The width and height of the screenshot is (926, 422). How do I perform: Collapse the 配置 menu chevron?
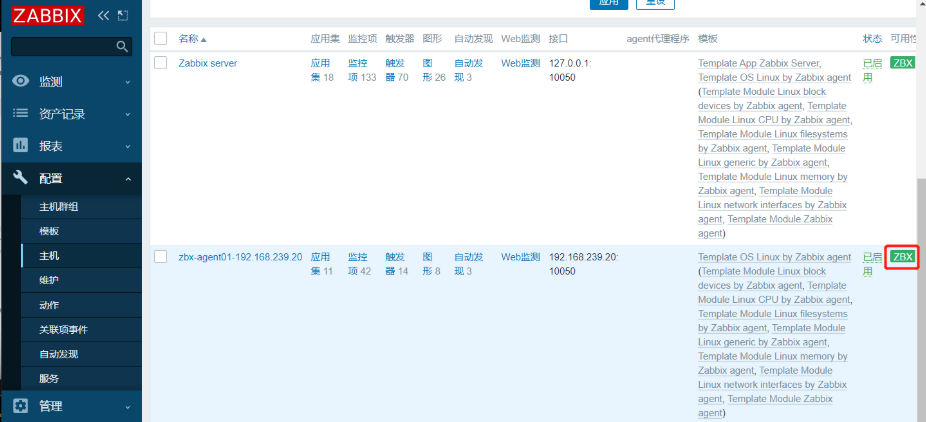coord(128,178)
